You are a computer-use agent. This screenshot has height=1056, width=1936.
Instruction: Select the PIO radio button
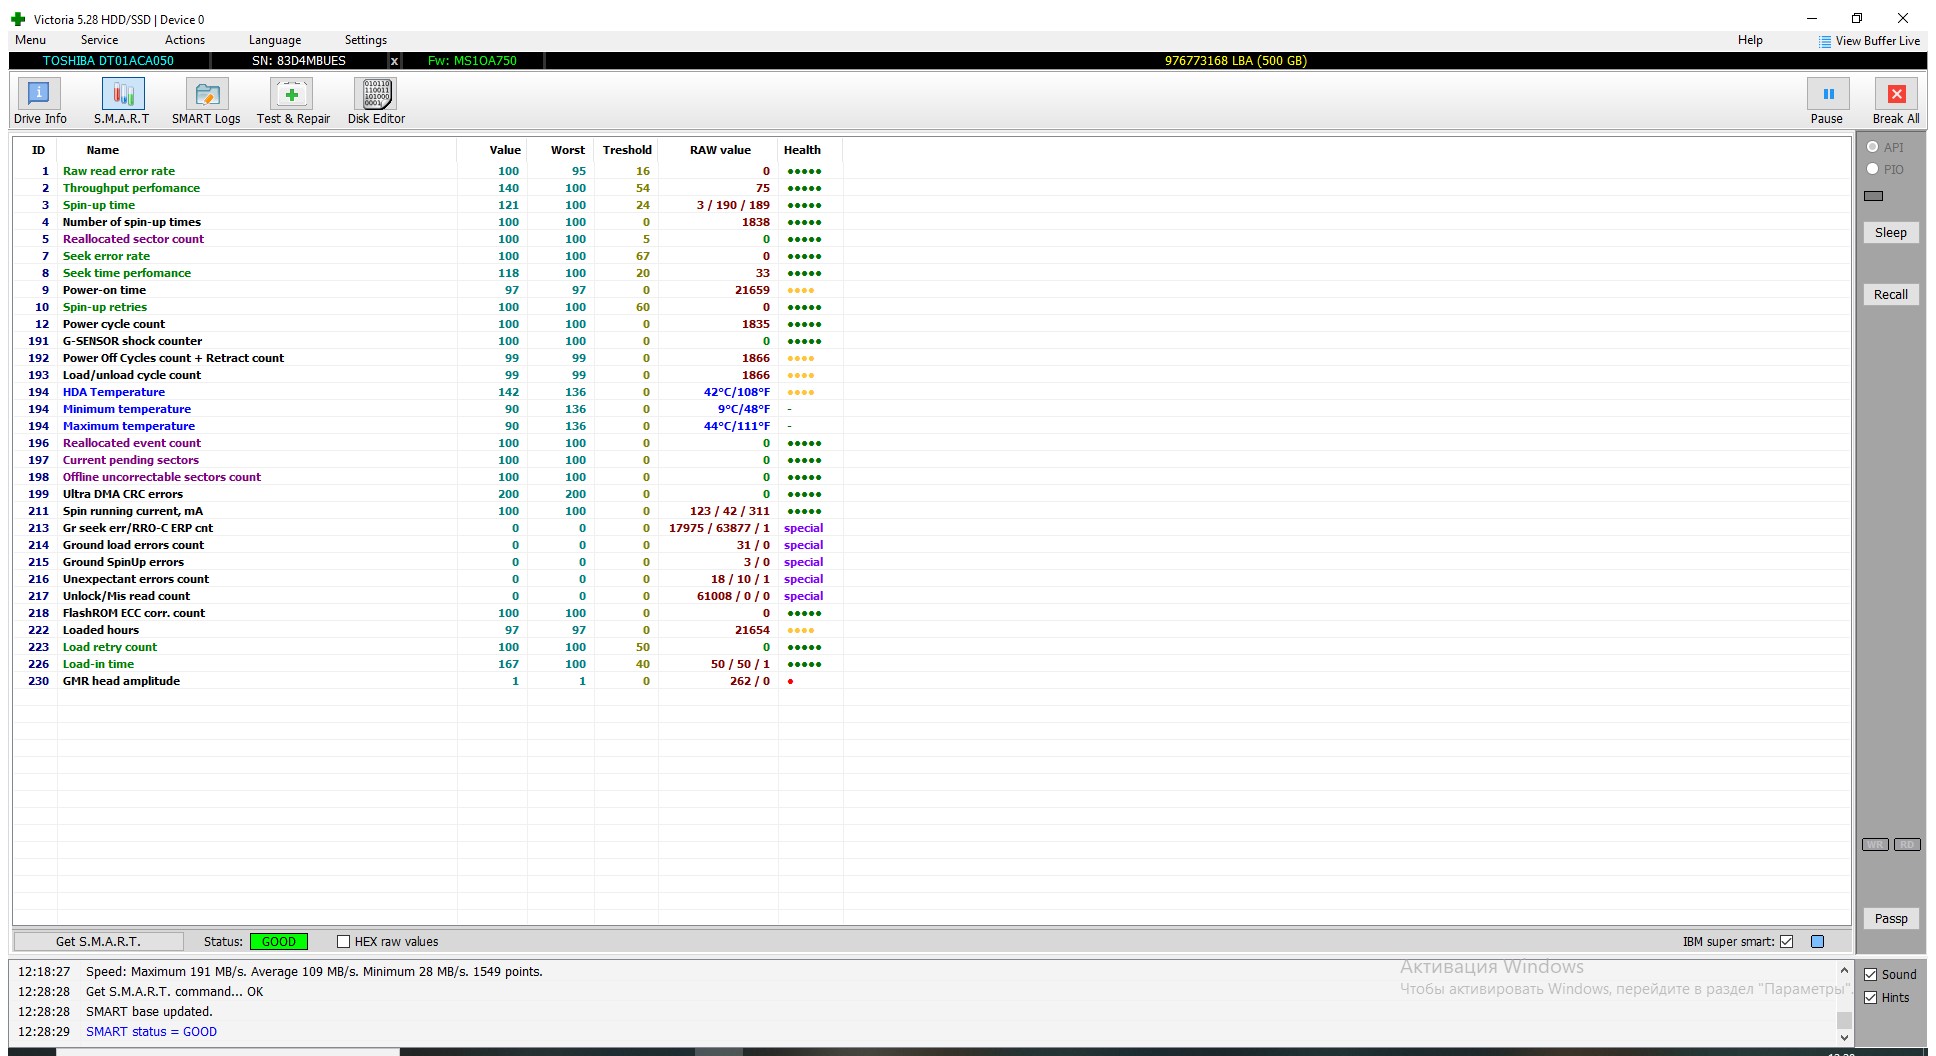[x=1873, y=169]
